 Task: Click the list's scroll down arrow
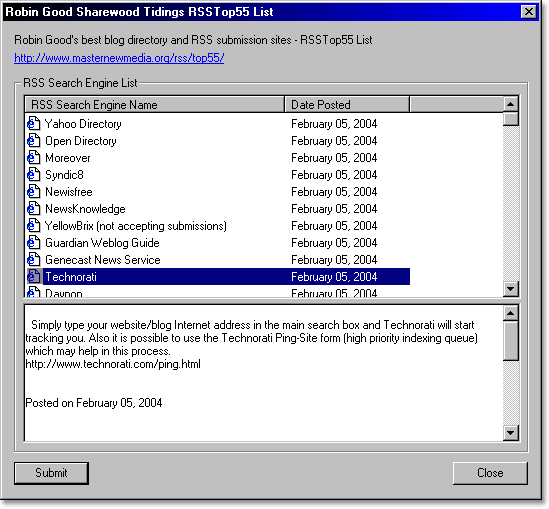tap(510, 289)
